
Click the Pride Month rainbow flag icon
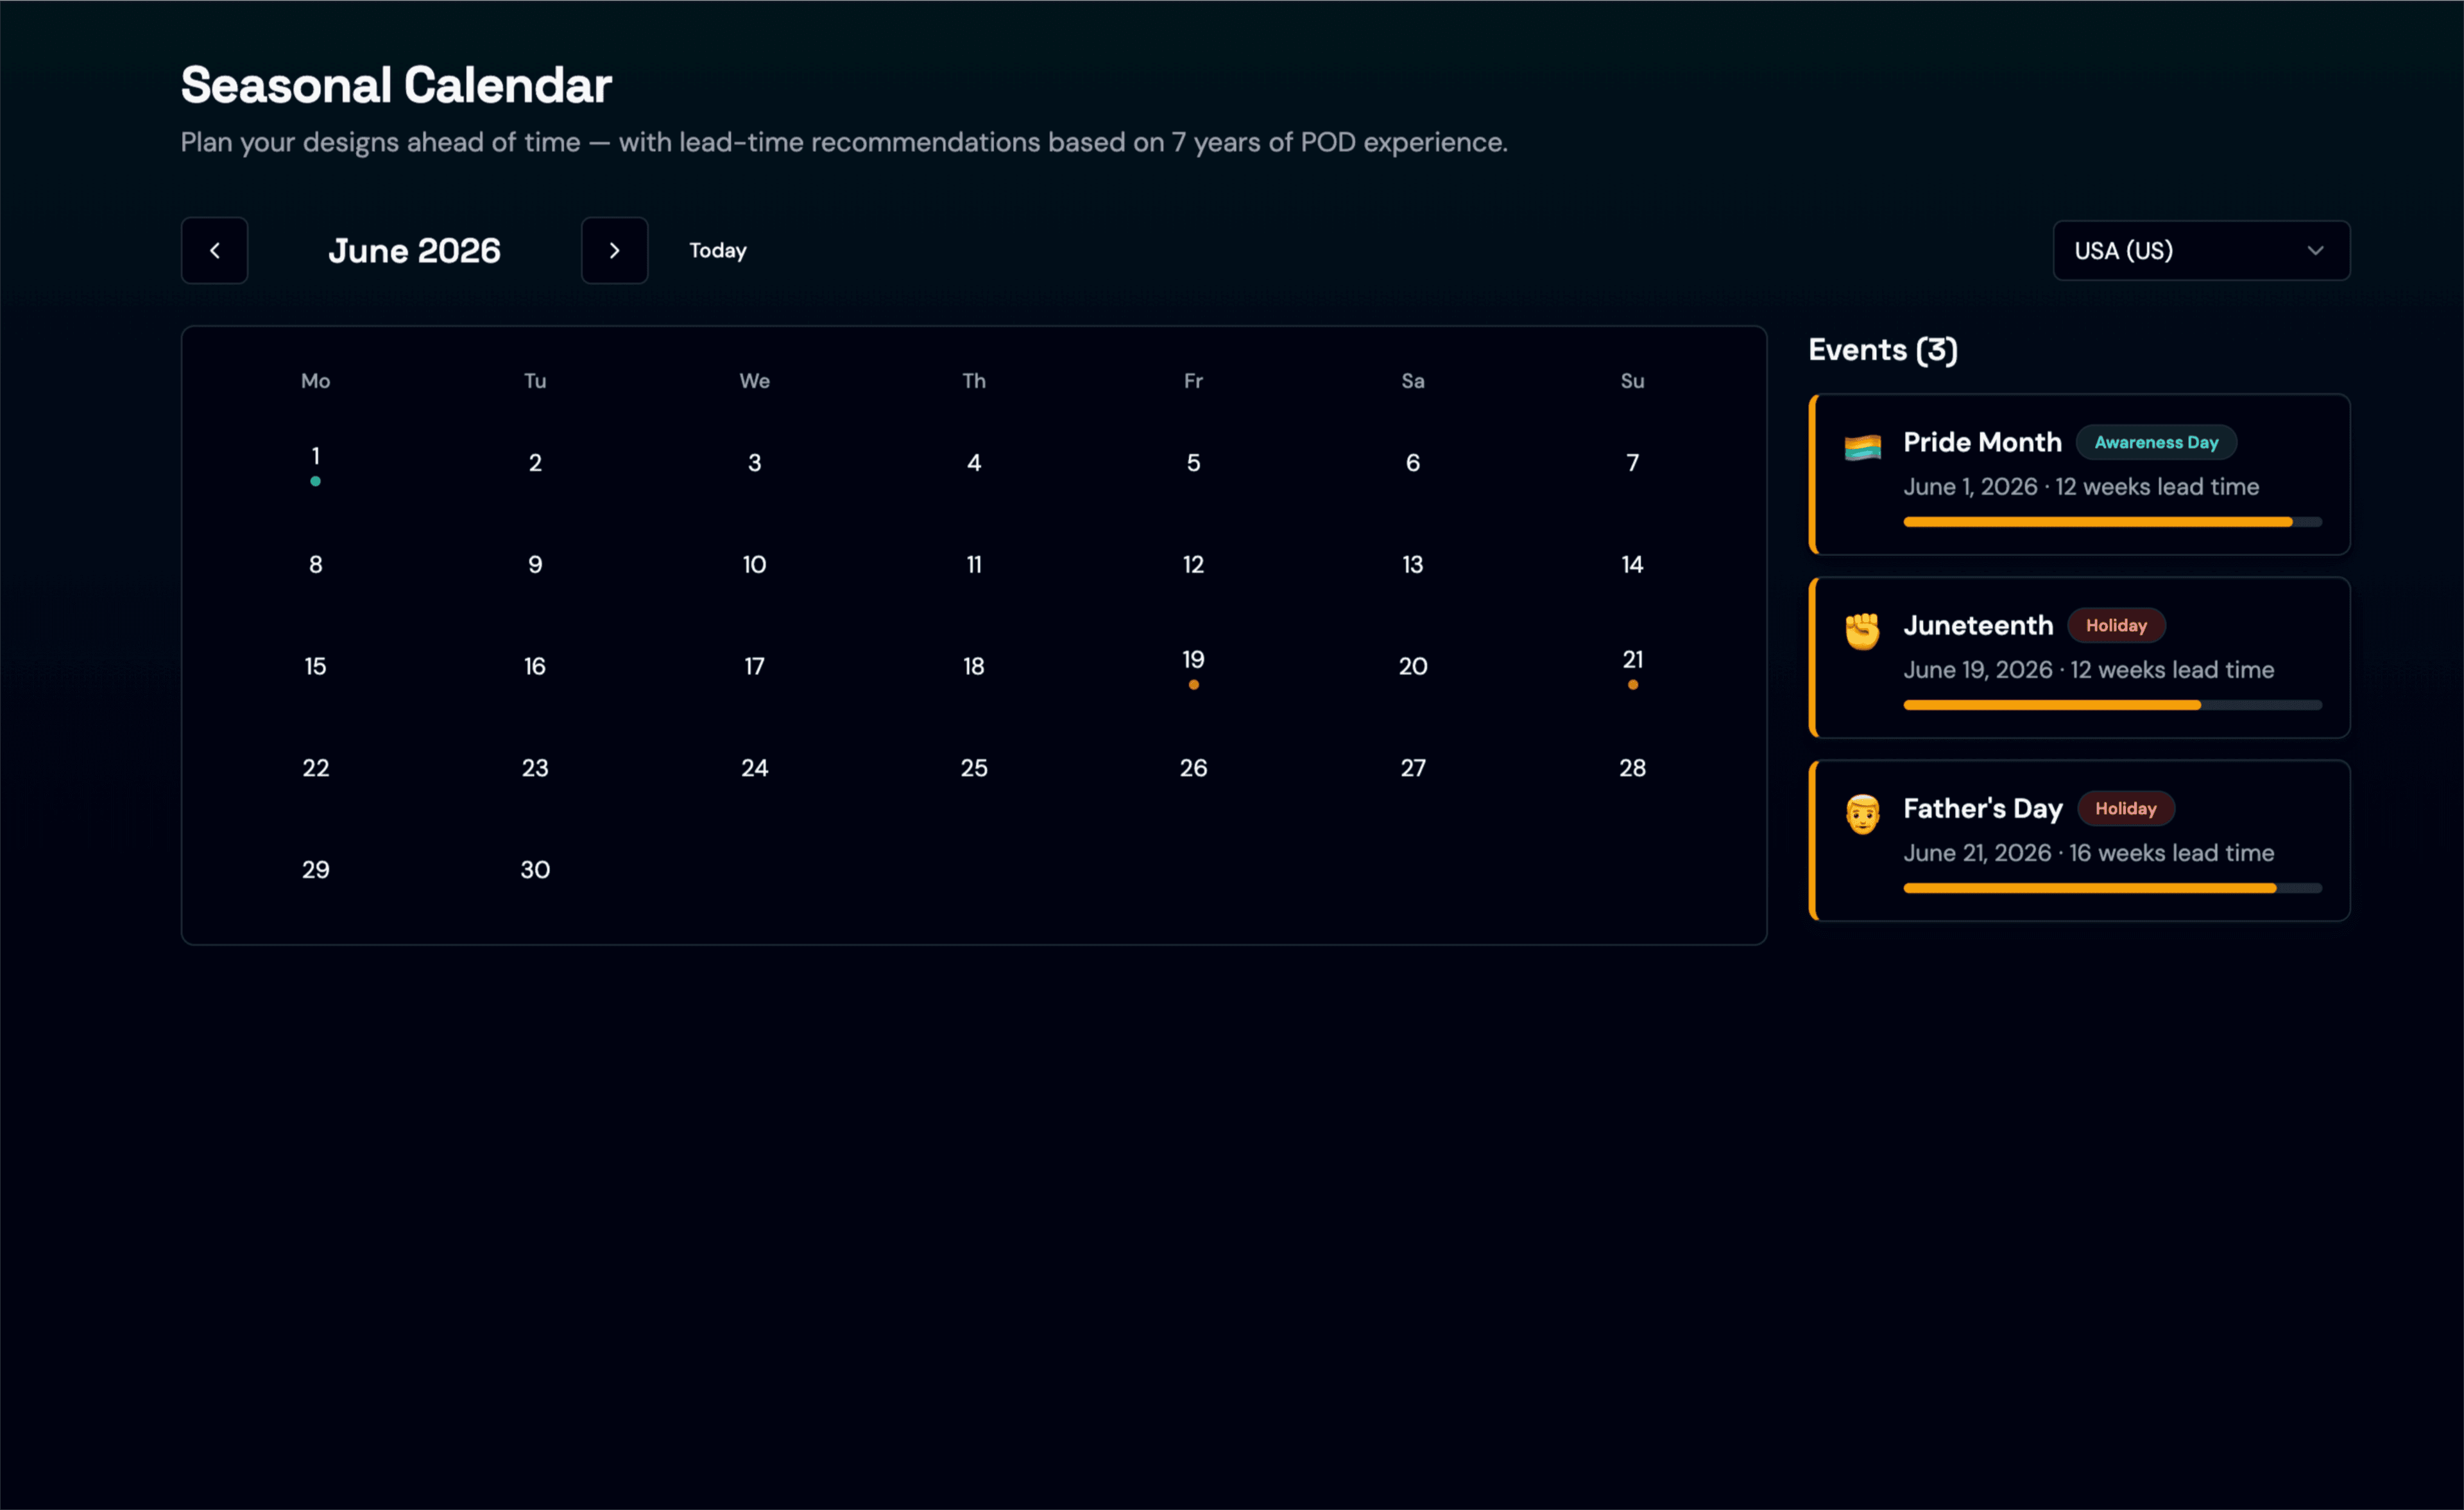click(x=1862, y=447)
